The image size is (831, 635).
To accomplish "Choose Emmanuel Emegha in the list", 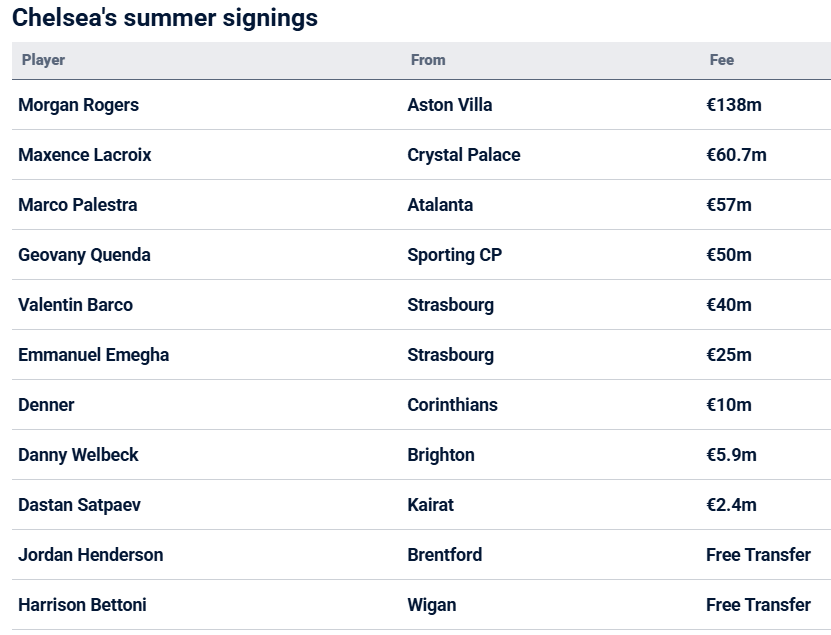I will coord(94,355).
